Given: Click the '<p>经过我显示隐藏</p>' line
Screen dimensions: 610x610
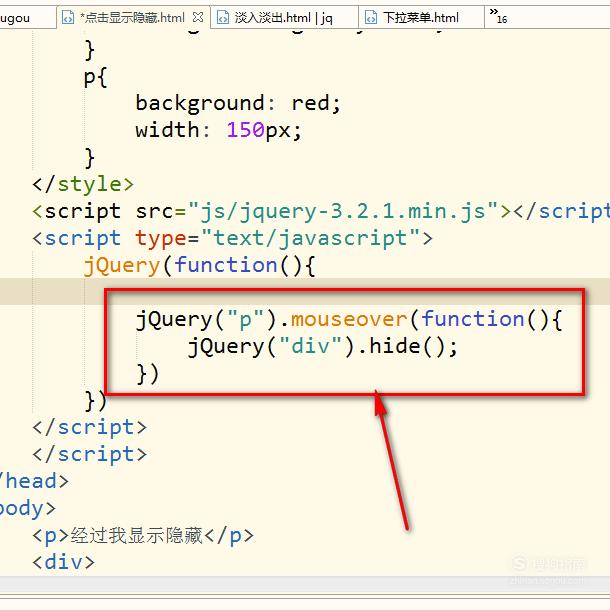Looking at the screenshot, I should [143, 536].
